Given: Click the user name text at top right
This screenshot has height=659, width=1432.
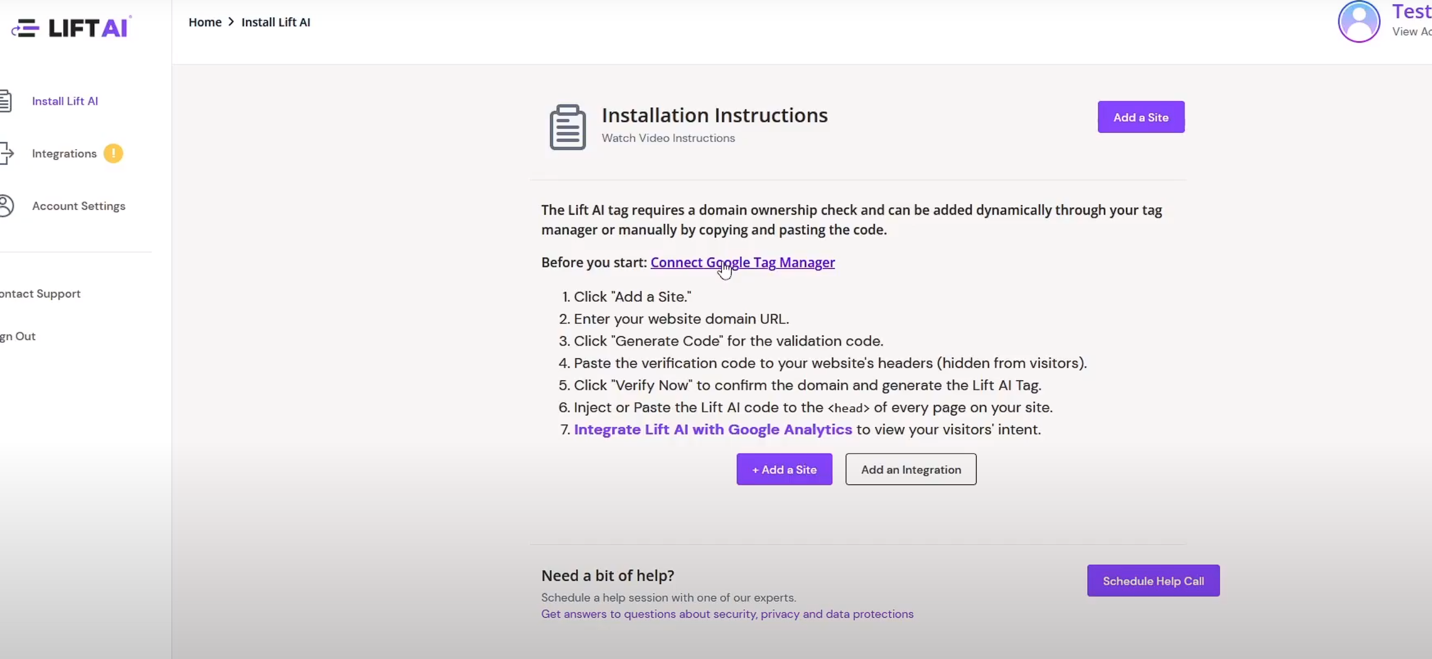Looking at the screenshot, I should (x=1411, y=12).
